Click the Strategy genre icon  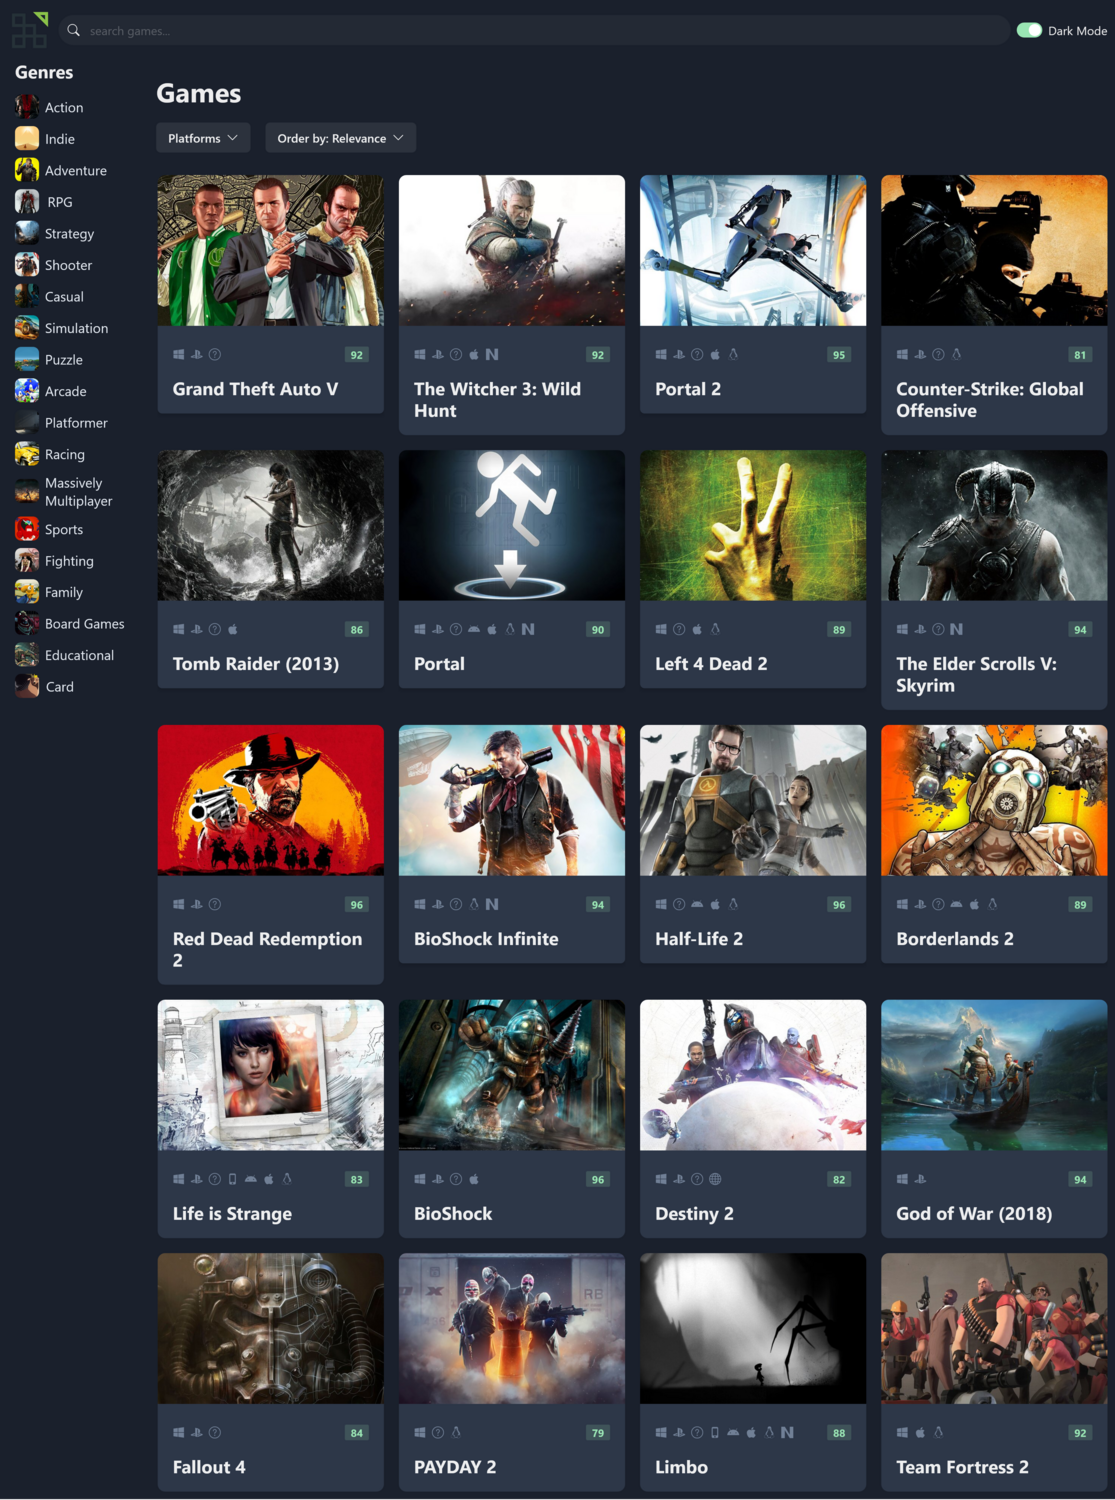(27, 234)
